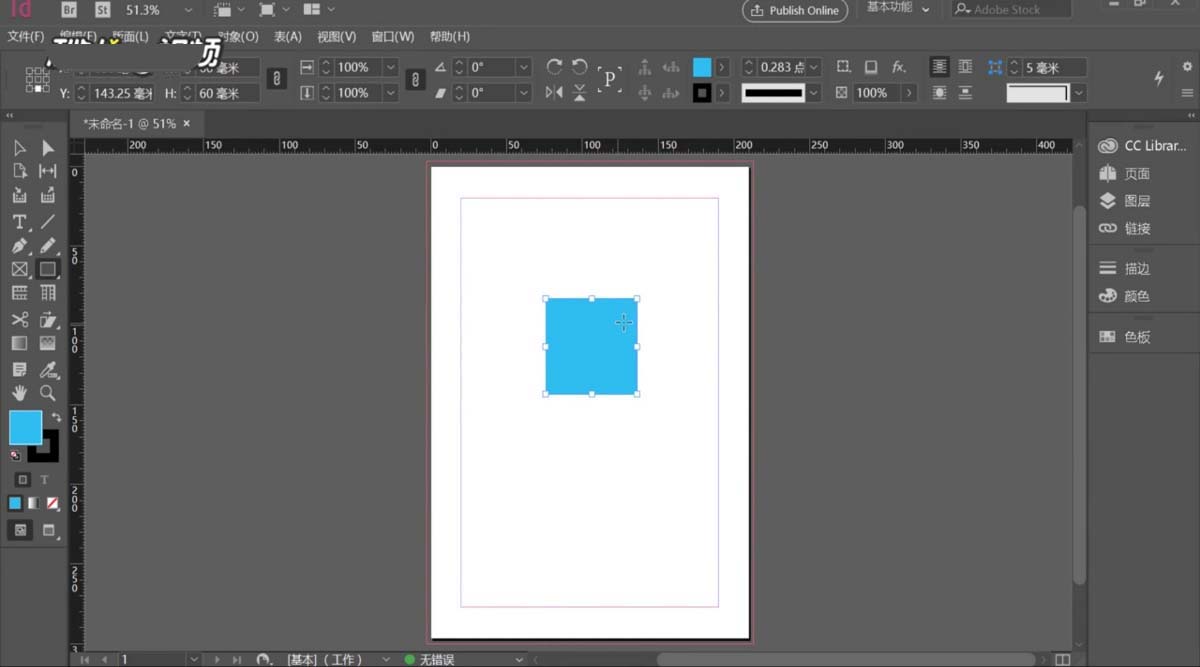This screenshot has height=667, width=1200.
Task: Switch to the 未命名-1 document tab
Action: [130, 123]
